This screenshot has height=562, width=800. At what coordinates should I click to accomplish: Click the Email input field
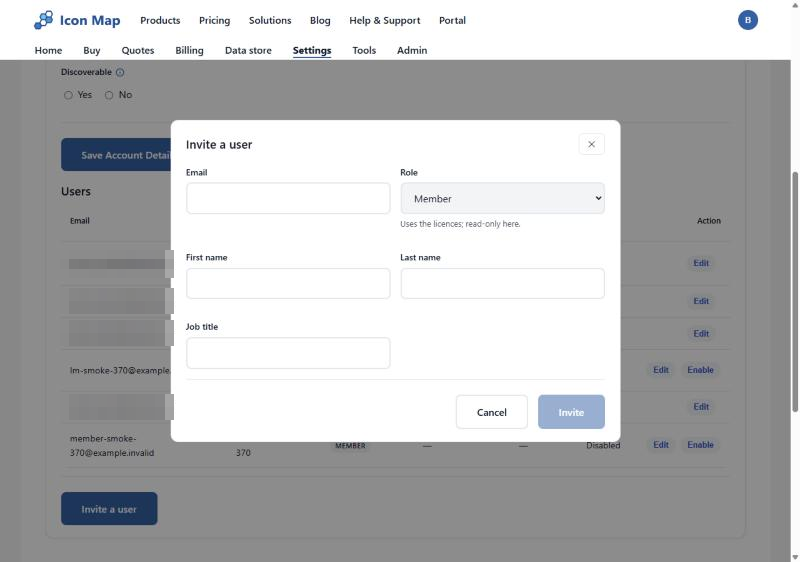(x=288, y=198)
